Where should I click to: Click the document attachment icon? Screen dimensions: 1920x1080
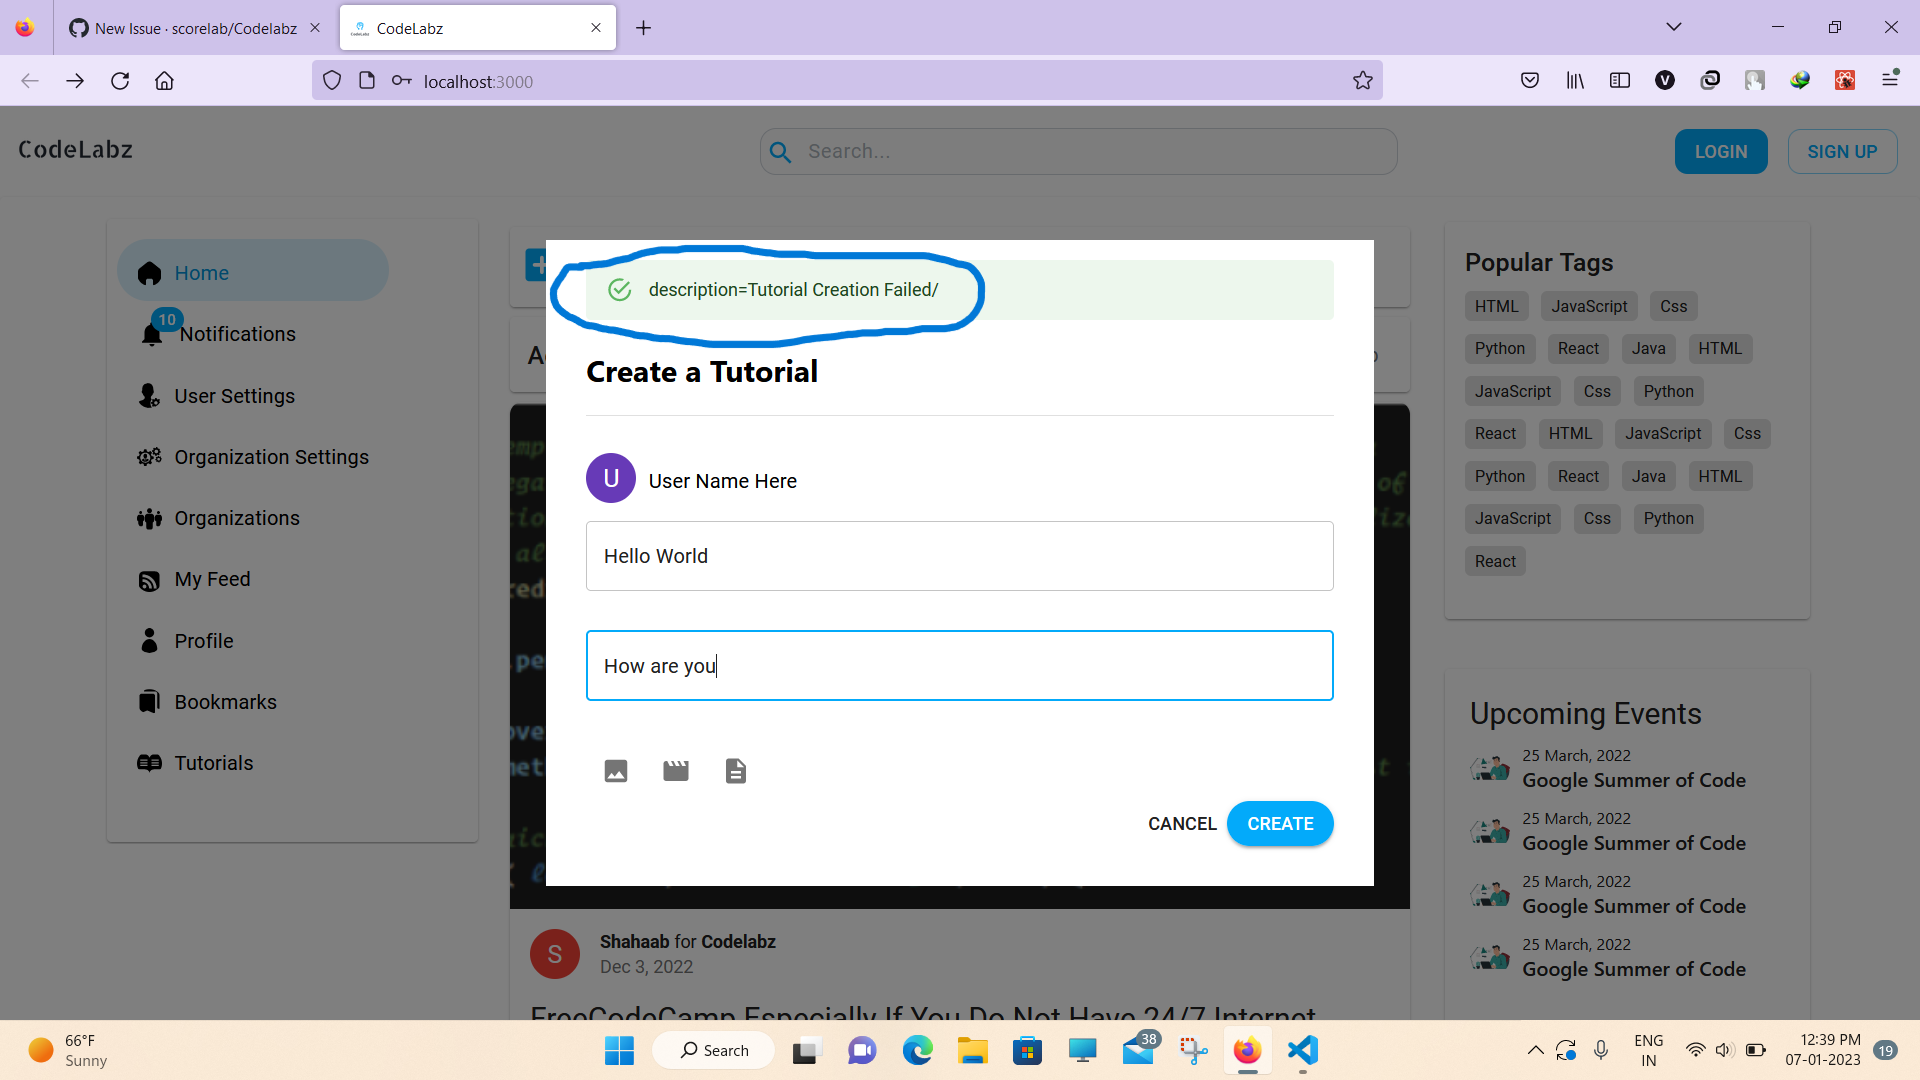click(x=736, y=770)
